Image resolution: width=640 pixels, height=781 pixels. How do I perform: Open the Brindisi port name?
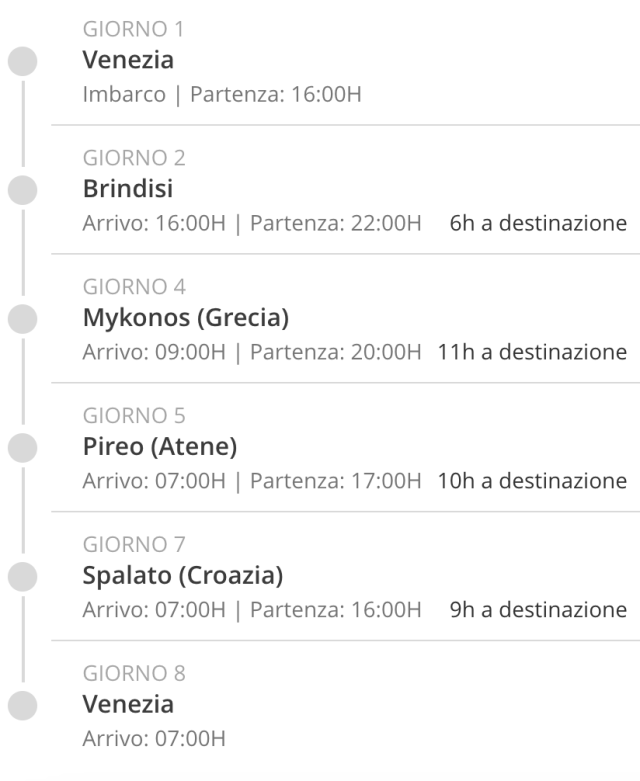click(128, 189)
